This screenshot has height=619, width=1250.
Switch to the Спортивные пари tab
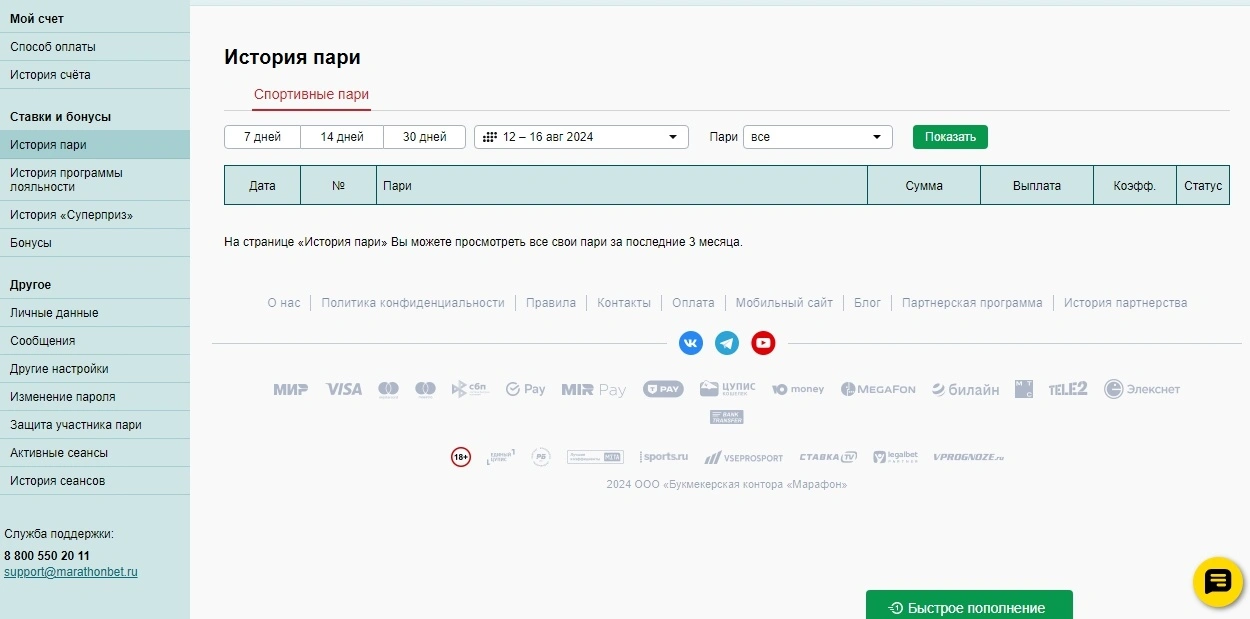pos(311,94)
